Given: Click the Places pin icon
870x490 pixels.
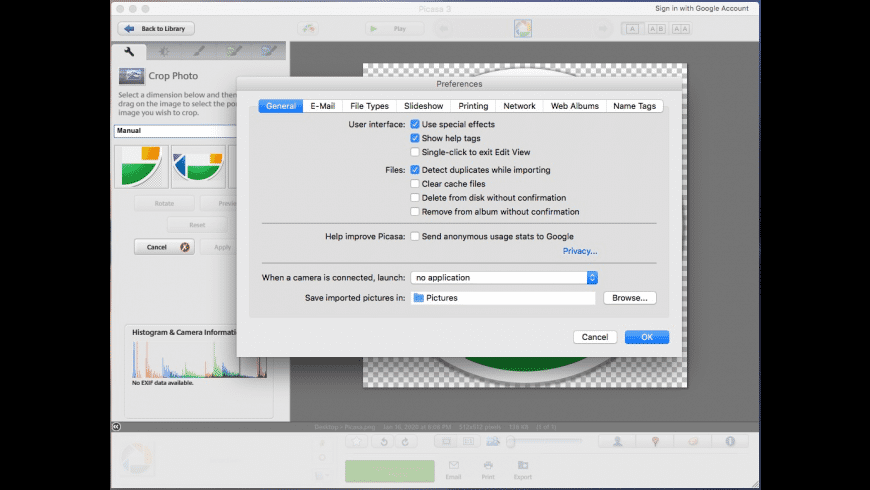Looking at the screenshot, I should pos(655,441).
